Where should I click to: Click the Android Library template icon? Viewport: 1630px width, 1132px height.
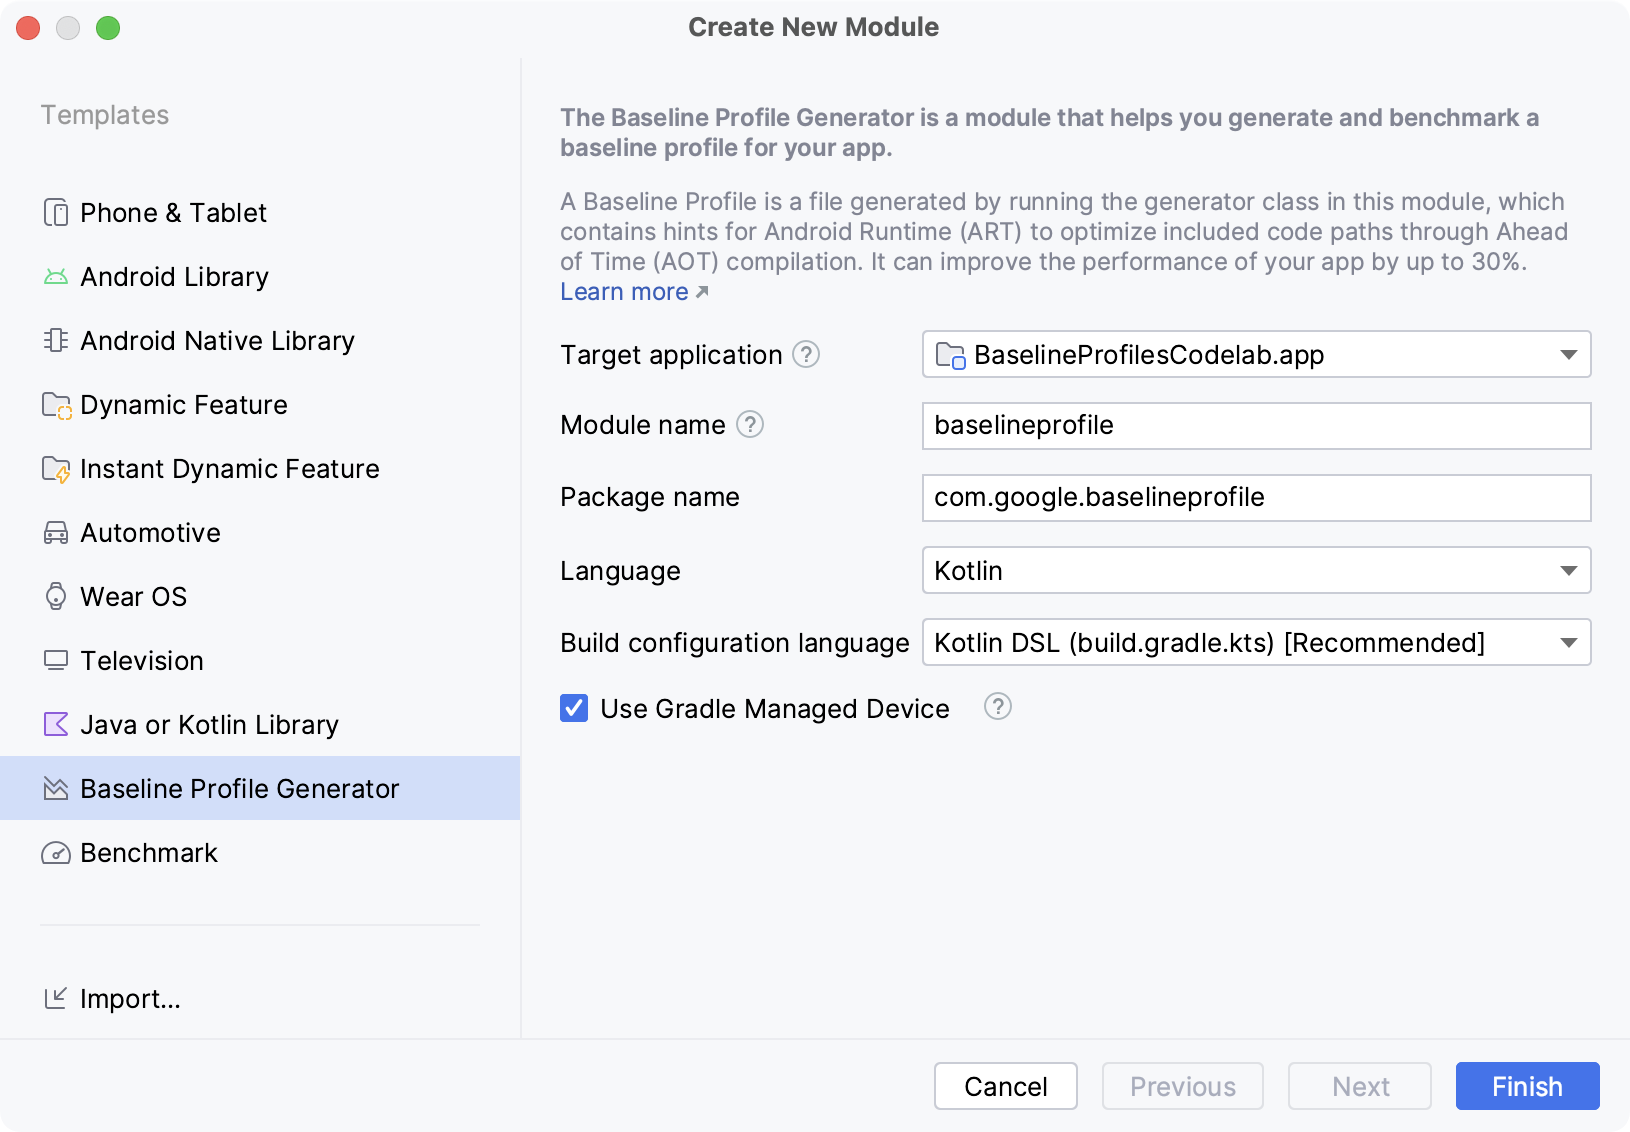[56, 276]
